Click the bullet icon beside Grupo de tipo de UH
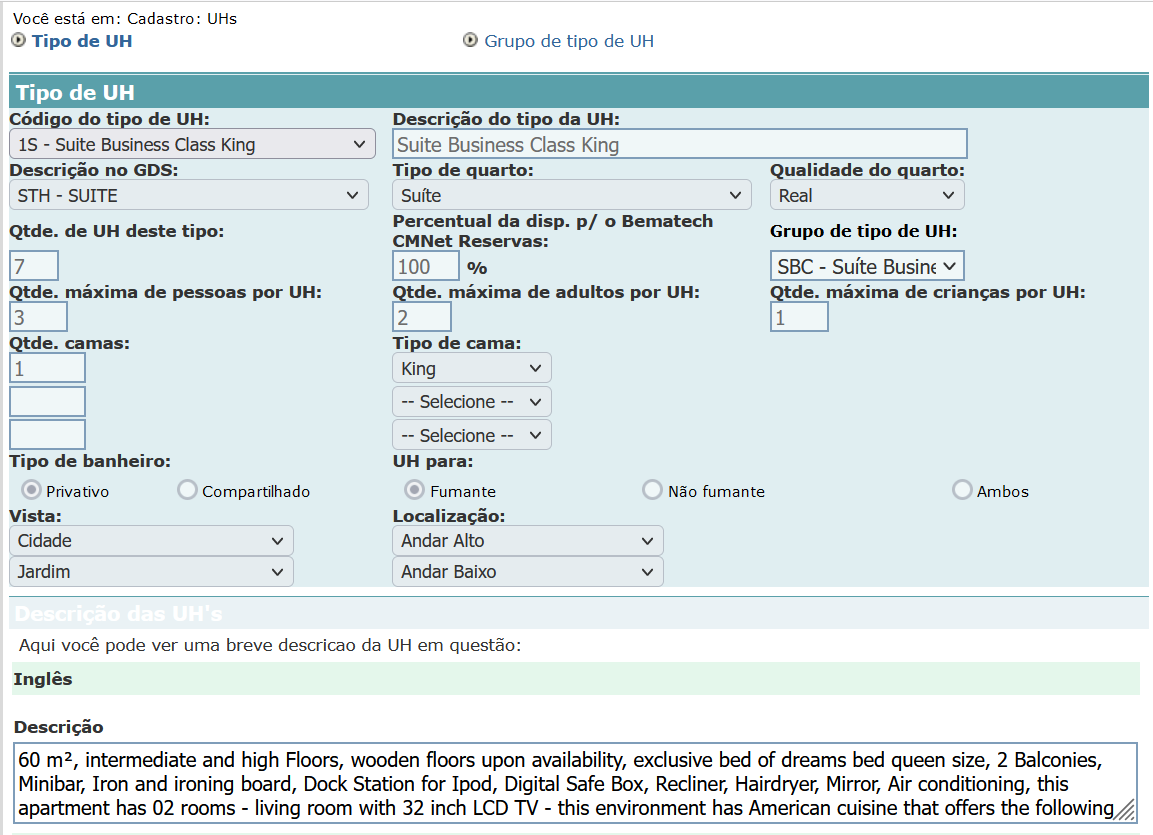 (x=470, y=40)
